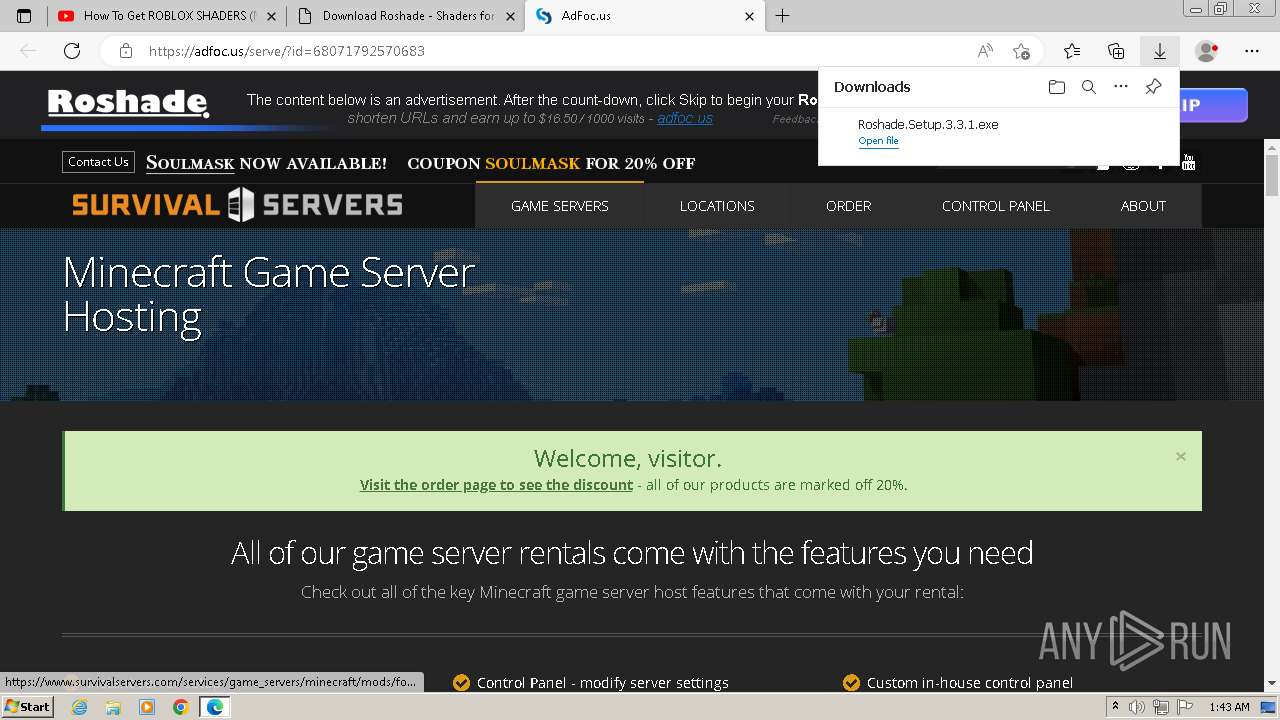The image size is (1280, 720).
Task: Open the tab actions menu icon
Action: [24, 16]
